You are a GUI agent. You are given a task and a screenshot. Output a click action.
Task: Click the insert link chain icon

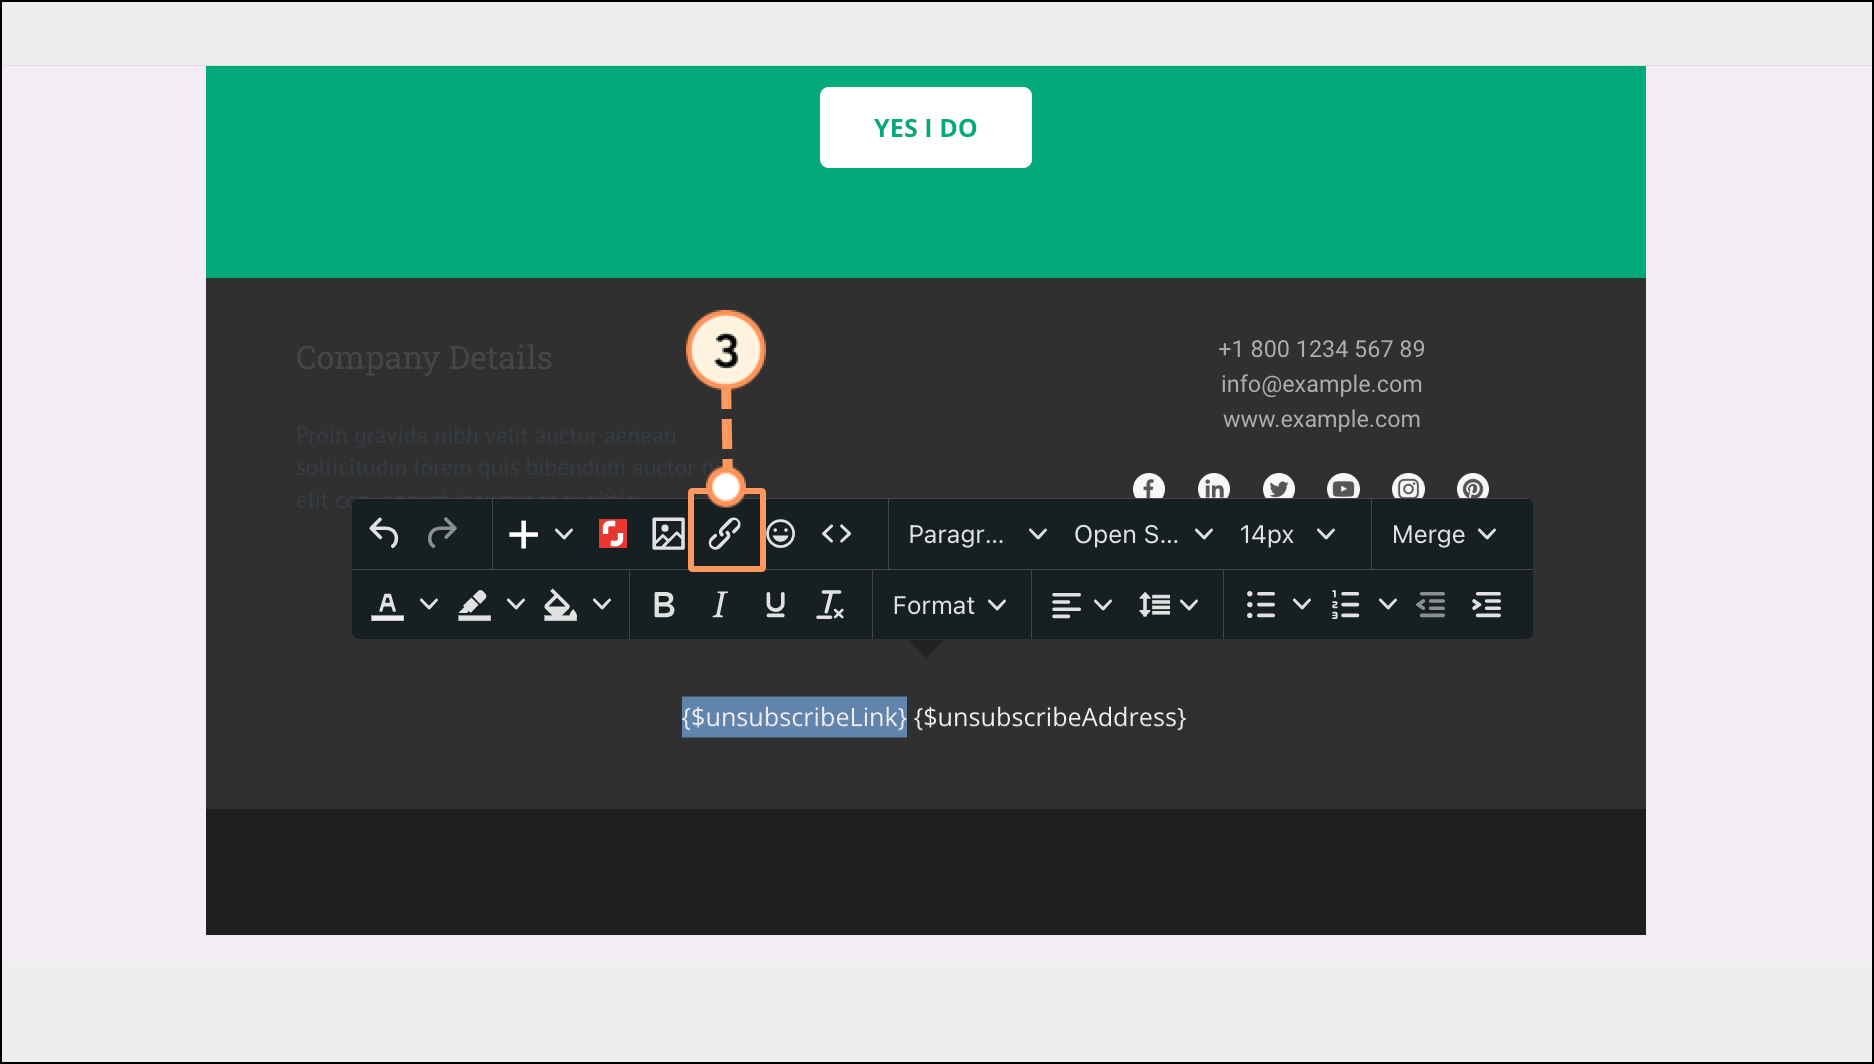click(725, 534)
